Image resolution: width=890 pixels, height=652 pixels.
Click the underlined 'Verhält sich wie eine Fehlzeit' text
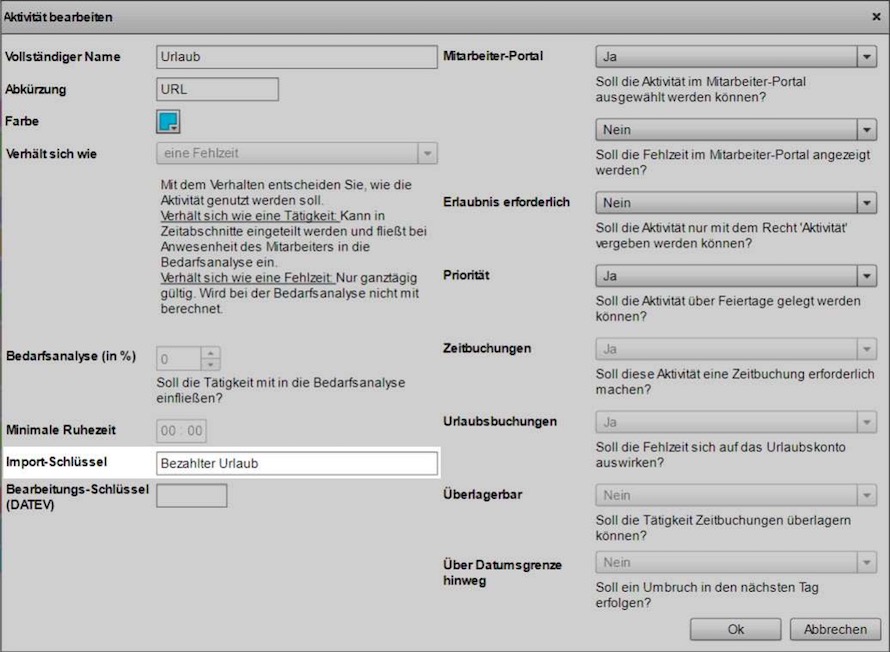(247, 278)
